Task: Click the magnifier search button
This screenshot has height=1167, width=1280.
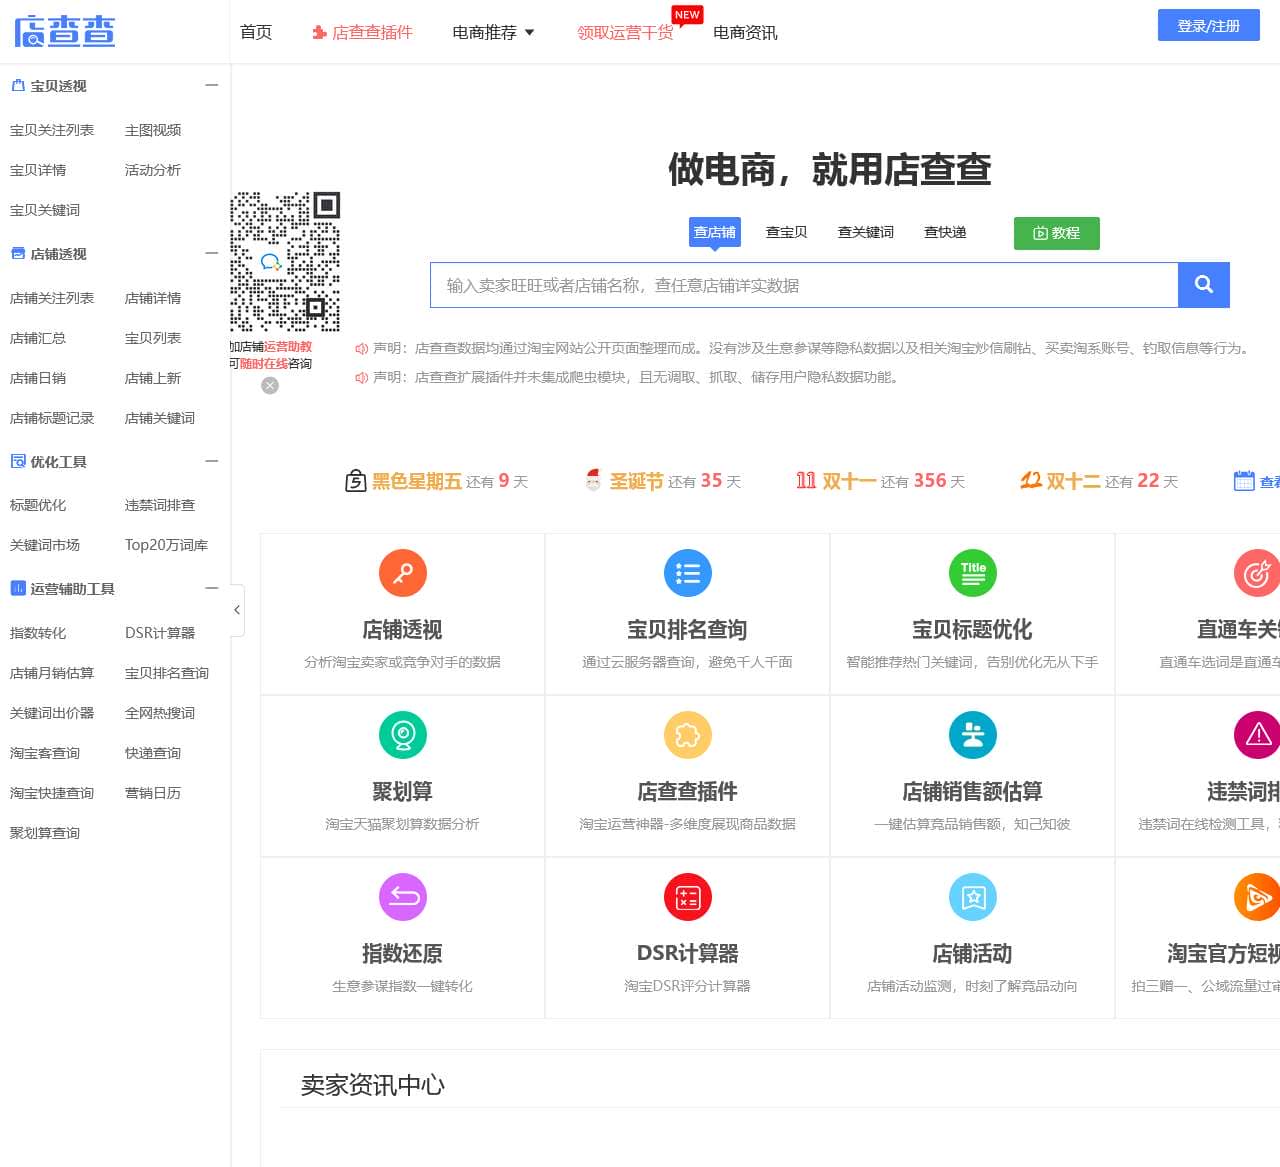Action: (1204, 285)
